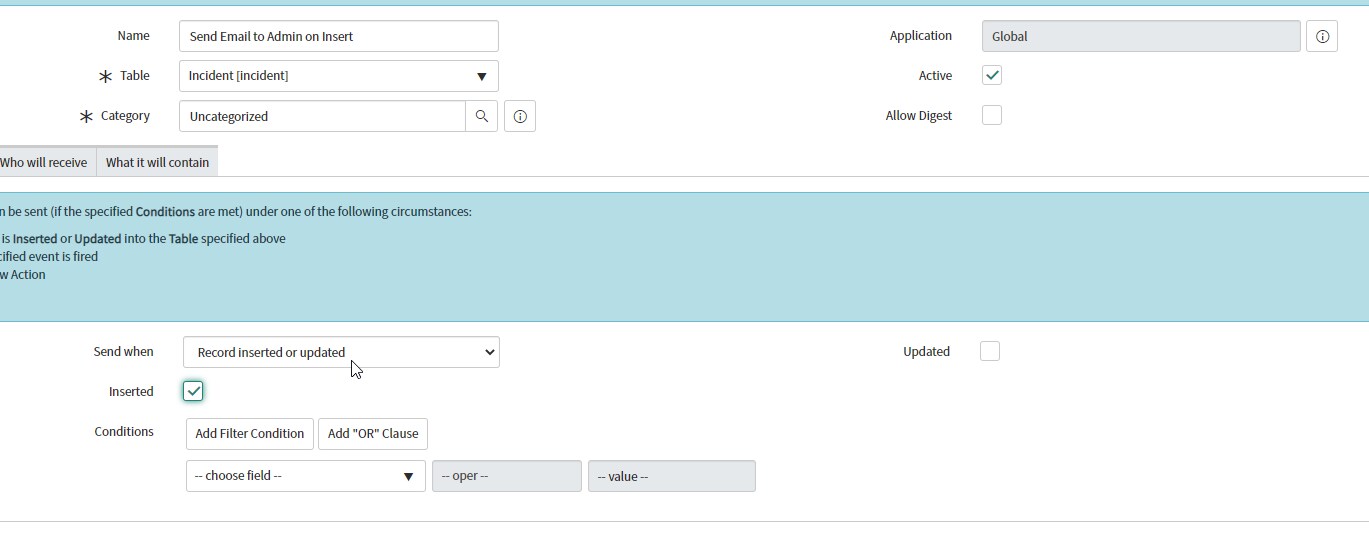Click Add "OR" Clause button
The image size is (1369, 536).
373,434
